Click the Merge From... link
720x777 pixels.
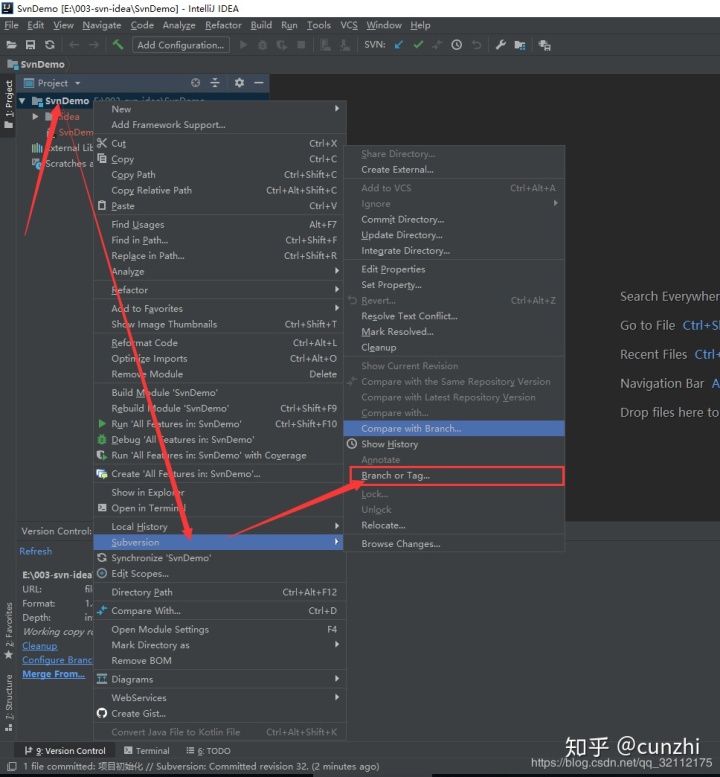[x=54, y=674]
